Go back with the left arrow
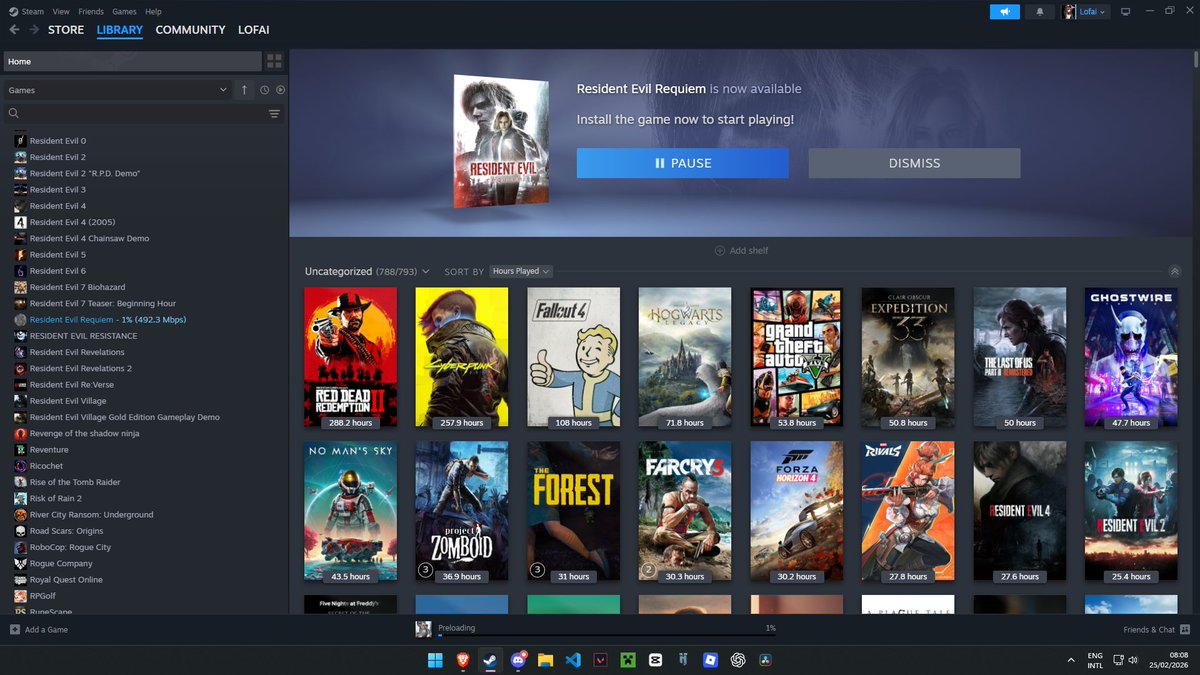This screenshot has height=675, width=1200. point(14,30)
